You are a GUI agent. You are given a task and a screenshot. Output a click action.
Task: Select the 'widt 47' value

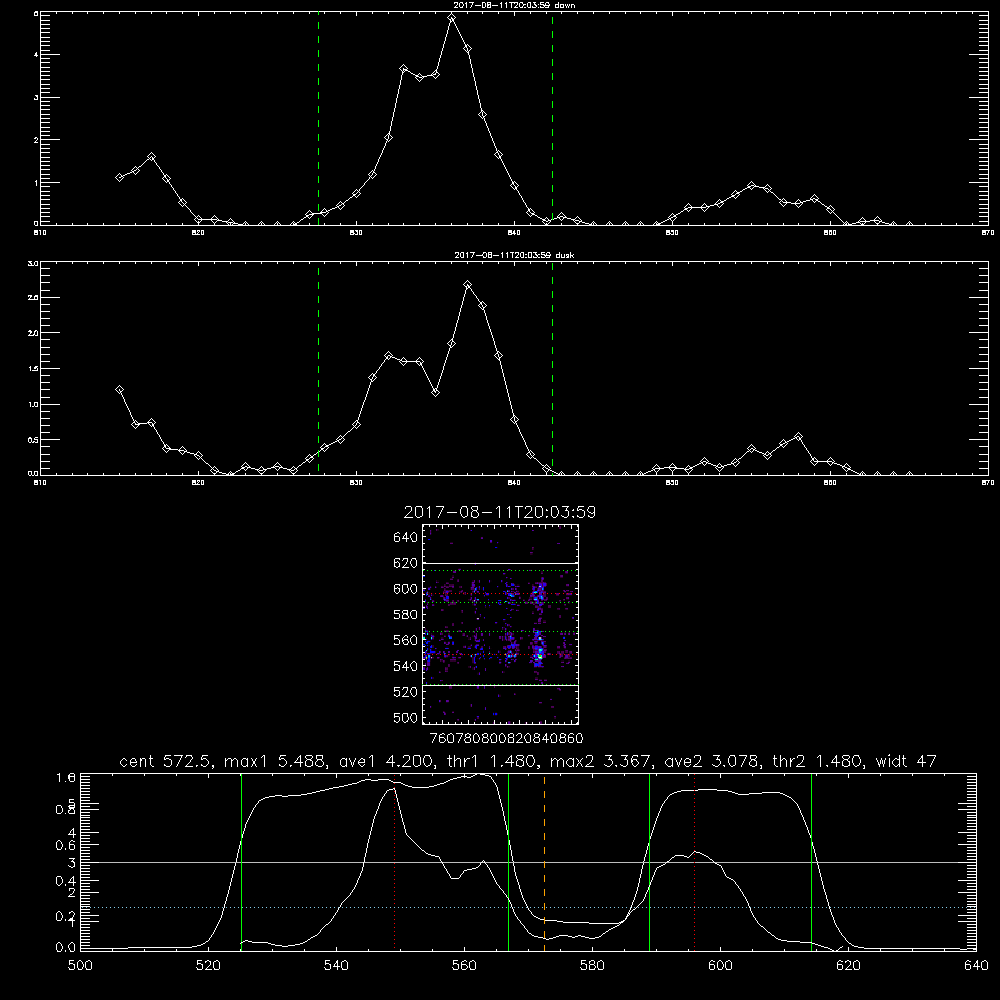click(x=906, y=761)
